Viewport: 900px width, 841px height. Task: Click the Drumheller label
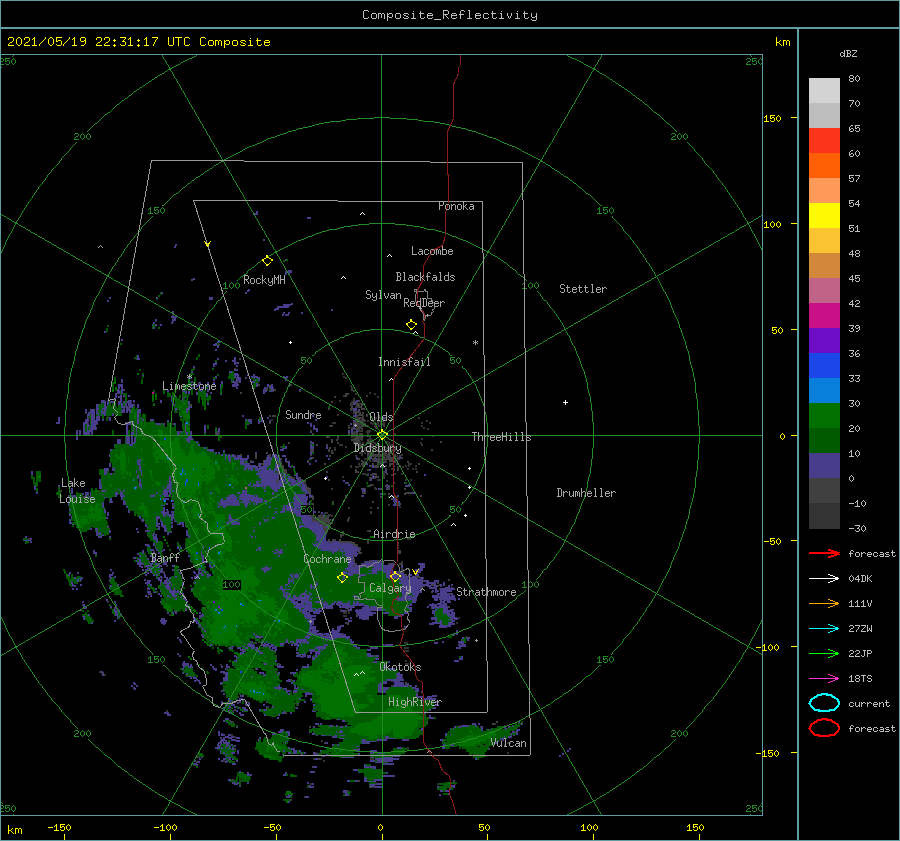[x=586, y=493]
